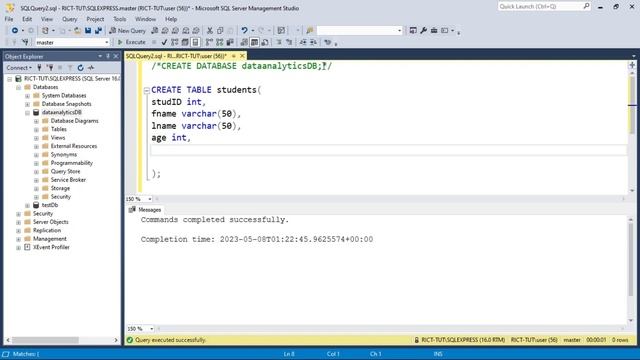Screen dimensions: 640x360
Task: Expand the Programmability folder
Action: pyautogui.click(x=36, y=163)
